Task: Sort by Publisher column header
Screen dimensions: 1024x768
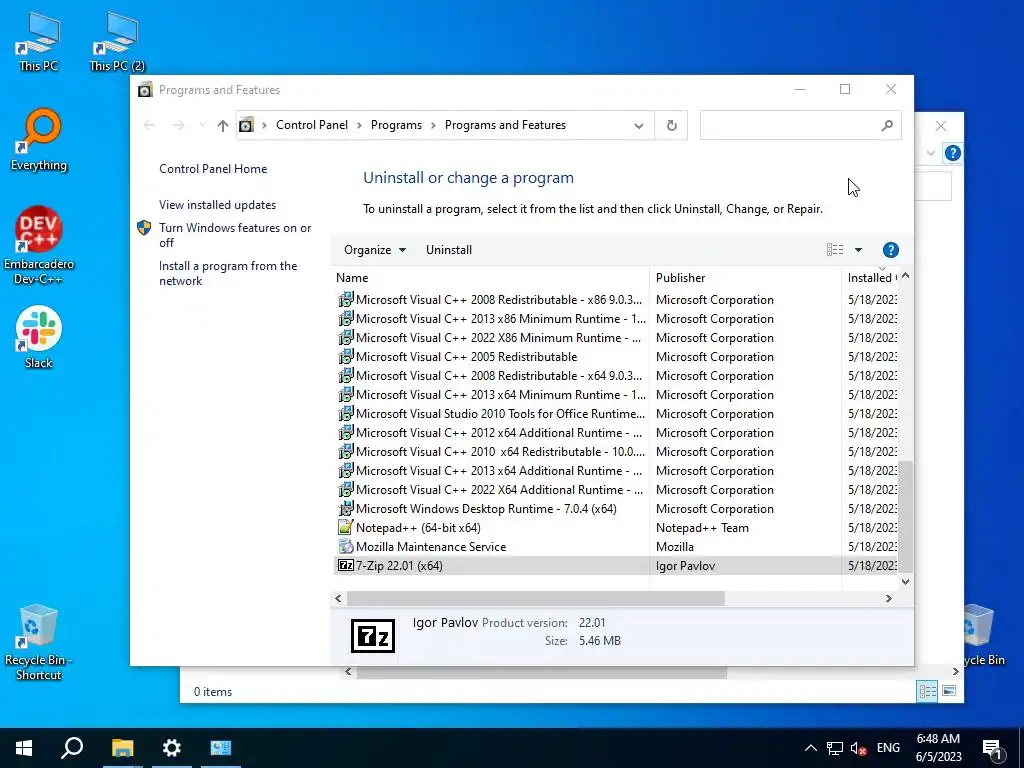Action: coord(745,278)
